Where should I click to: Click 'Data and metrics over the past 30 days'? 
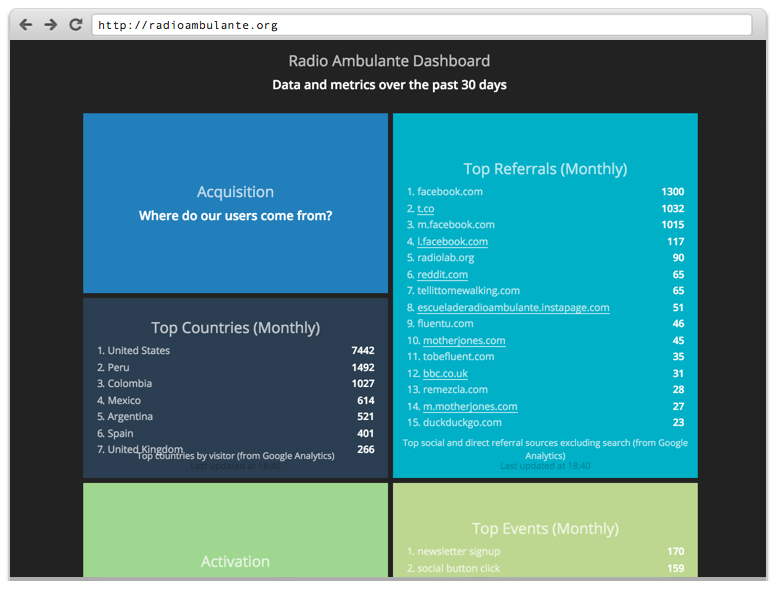point(389,85)
